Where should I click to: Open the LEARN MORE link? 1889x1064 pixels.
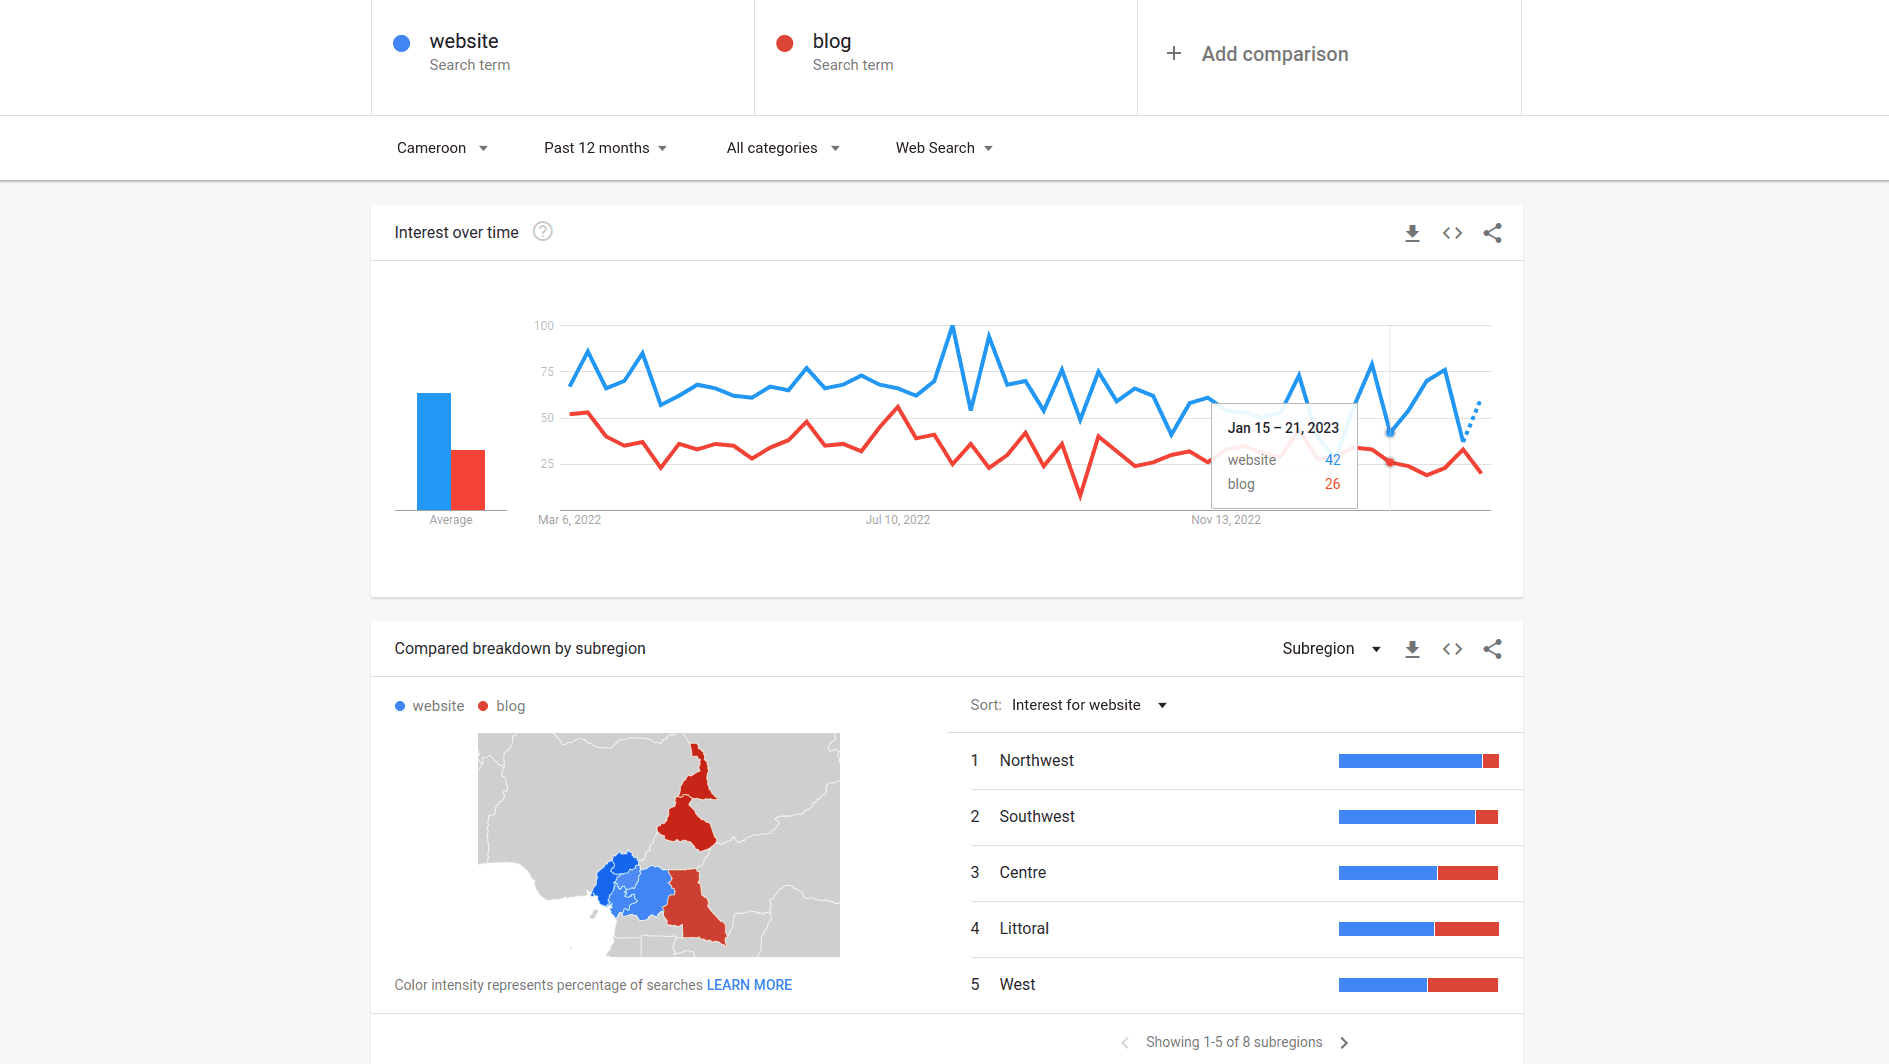pyautogui.click(x=749, y=985)
